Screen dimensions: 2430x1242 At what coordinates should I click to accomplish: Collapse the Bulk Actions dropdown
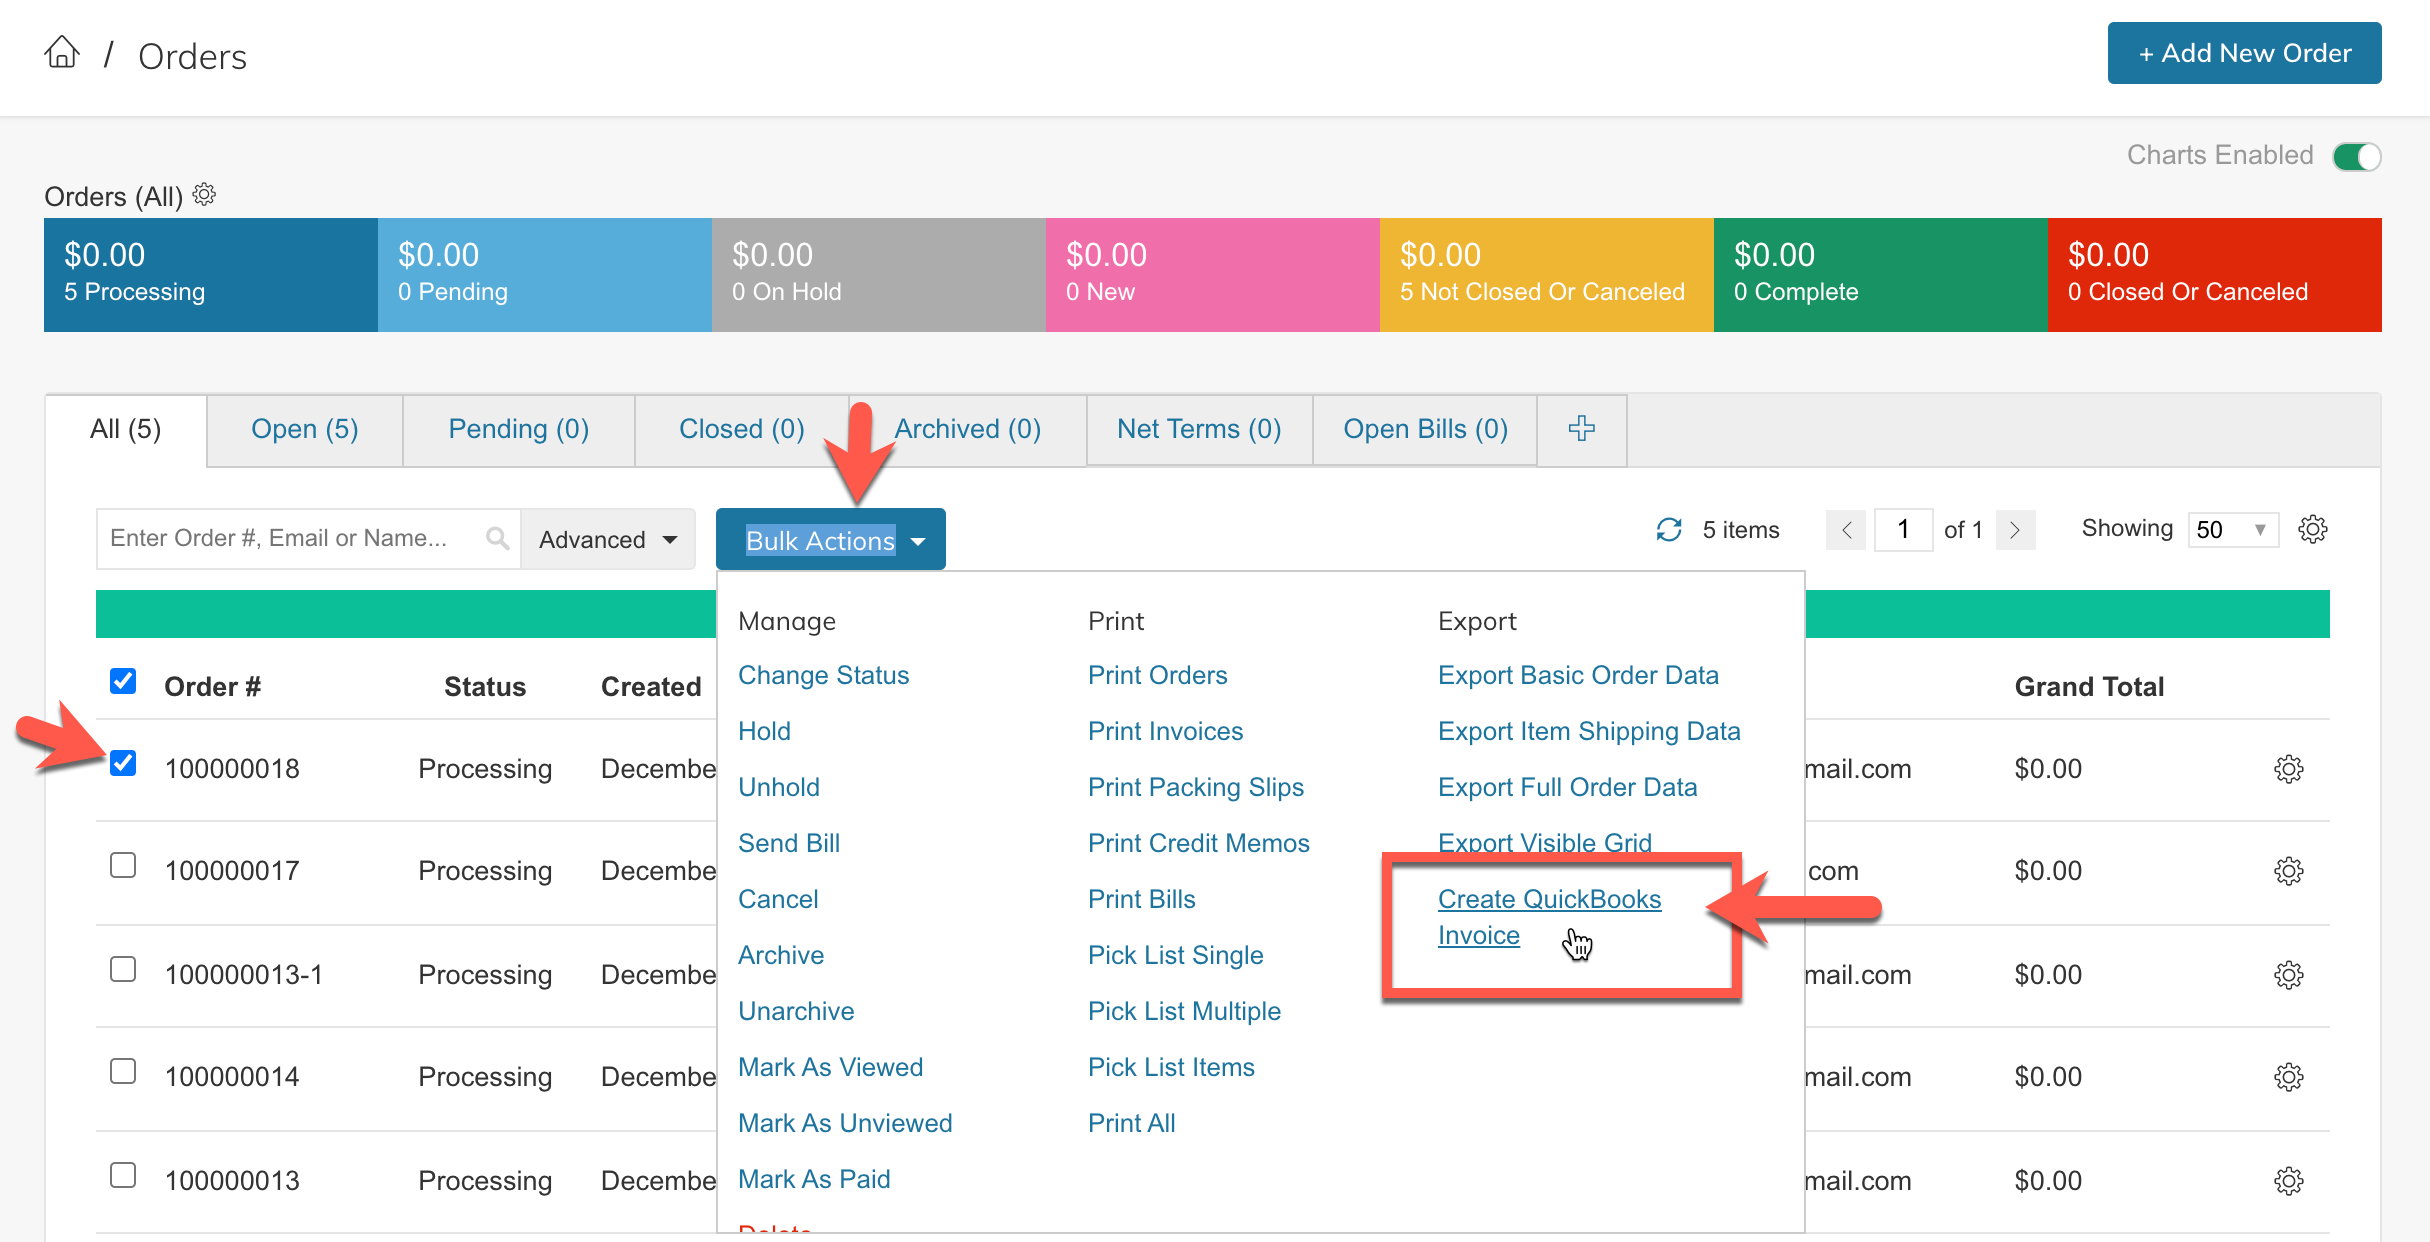(830, 540)
